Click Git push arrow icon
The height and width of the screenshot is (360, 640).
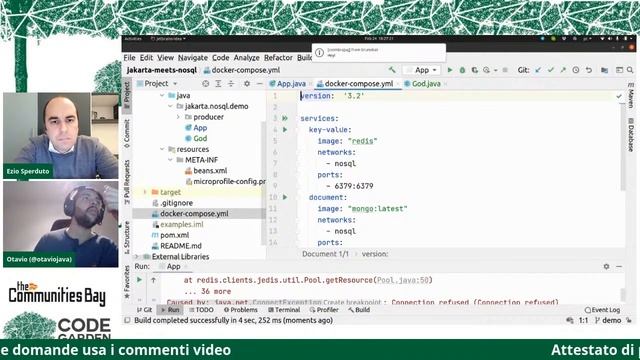pos(563,70)
